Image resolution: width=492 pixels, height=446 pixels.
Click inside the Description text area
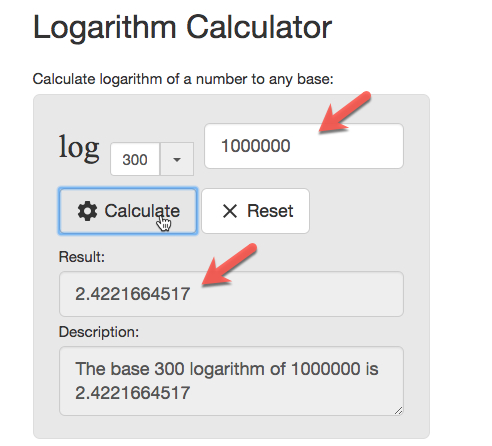coord(231,381)
